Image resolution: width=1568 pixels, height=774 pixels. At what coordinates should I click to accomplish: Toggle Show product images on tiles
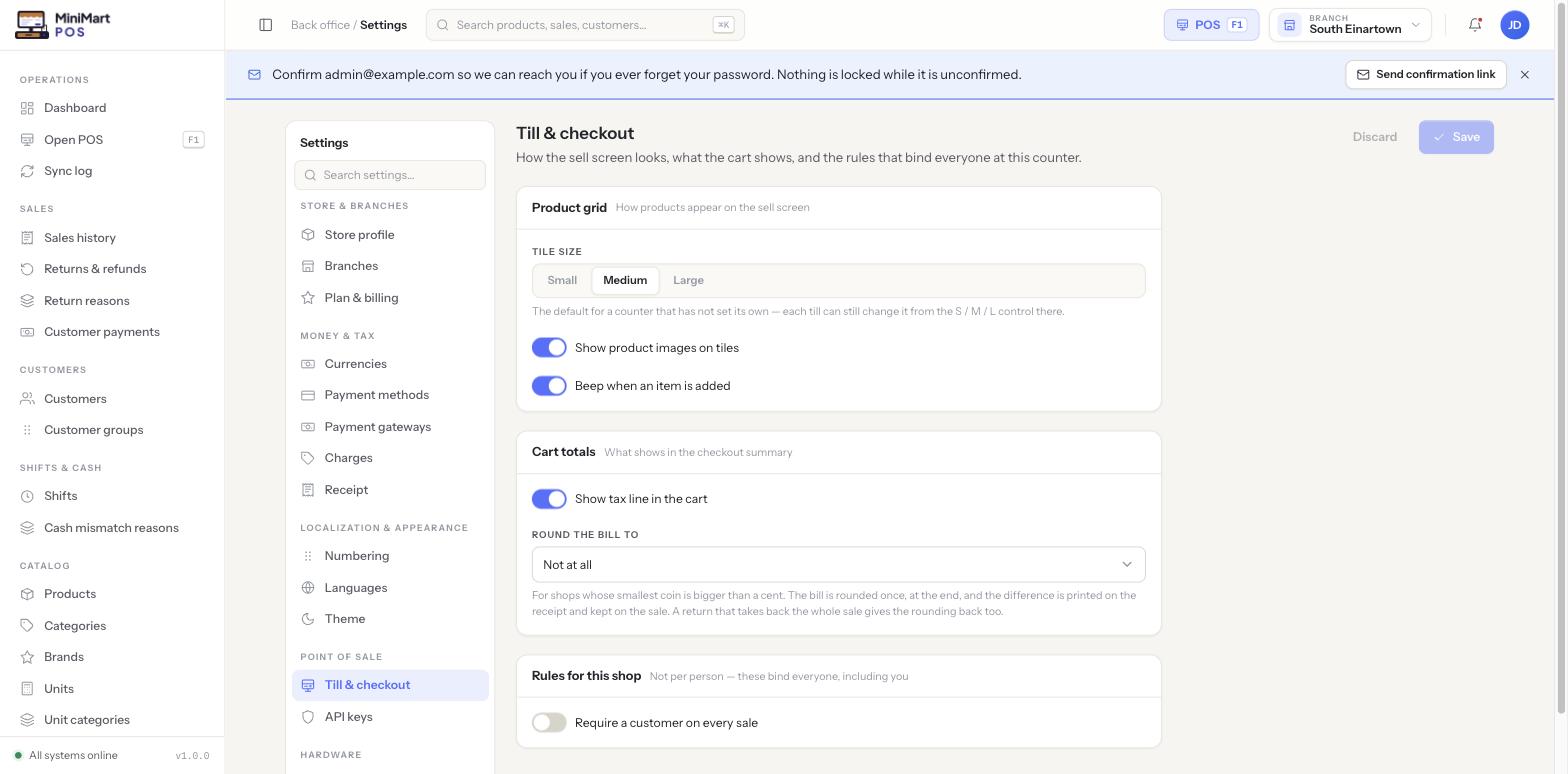[x=549, y=348]
